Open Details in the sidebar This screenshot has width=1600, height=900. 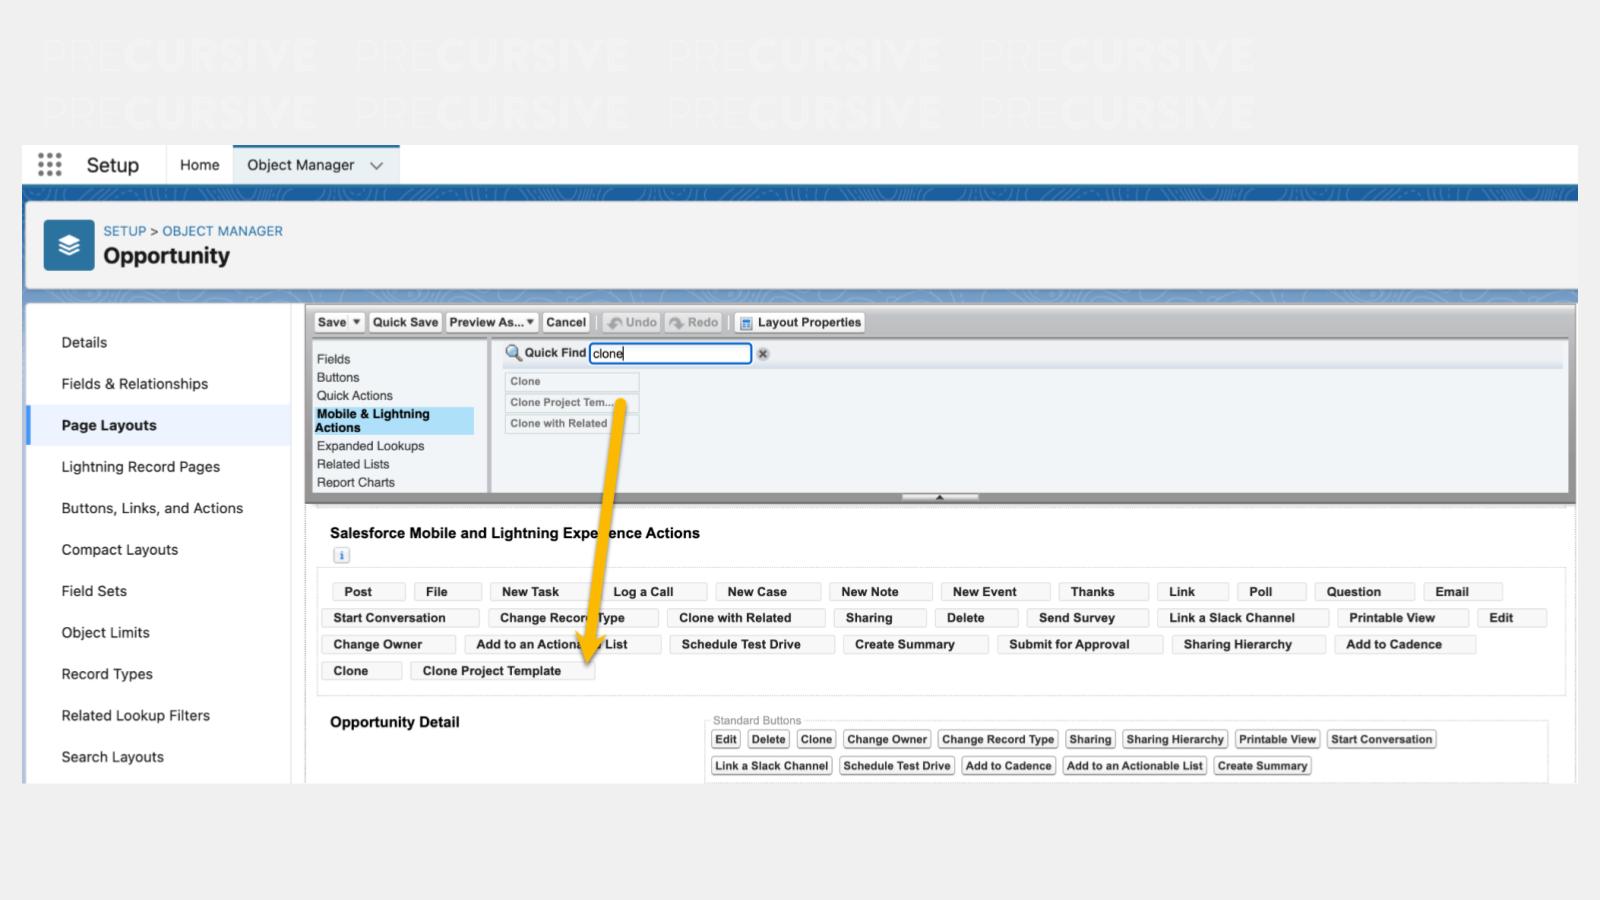(x=84, y=342)
